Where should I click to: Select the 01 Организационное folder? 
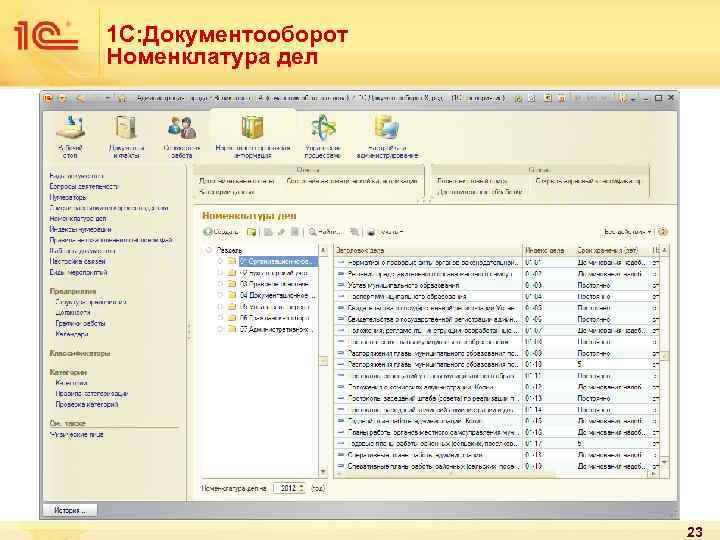[277, 261]
